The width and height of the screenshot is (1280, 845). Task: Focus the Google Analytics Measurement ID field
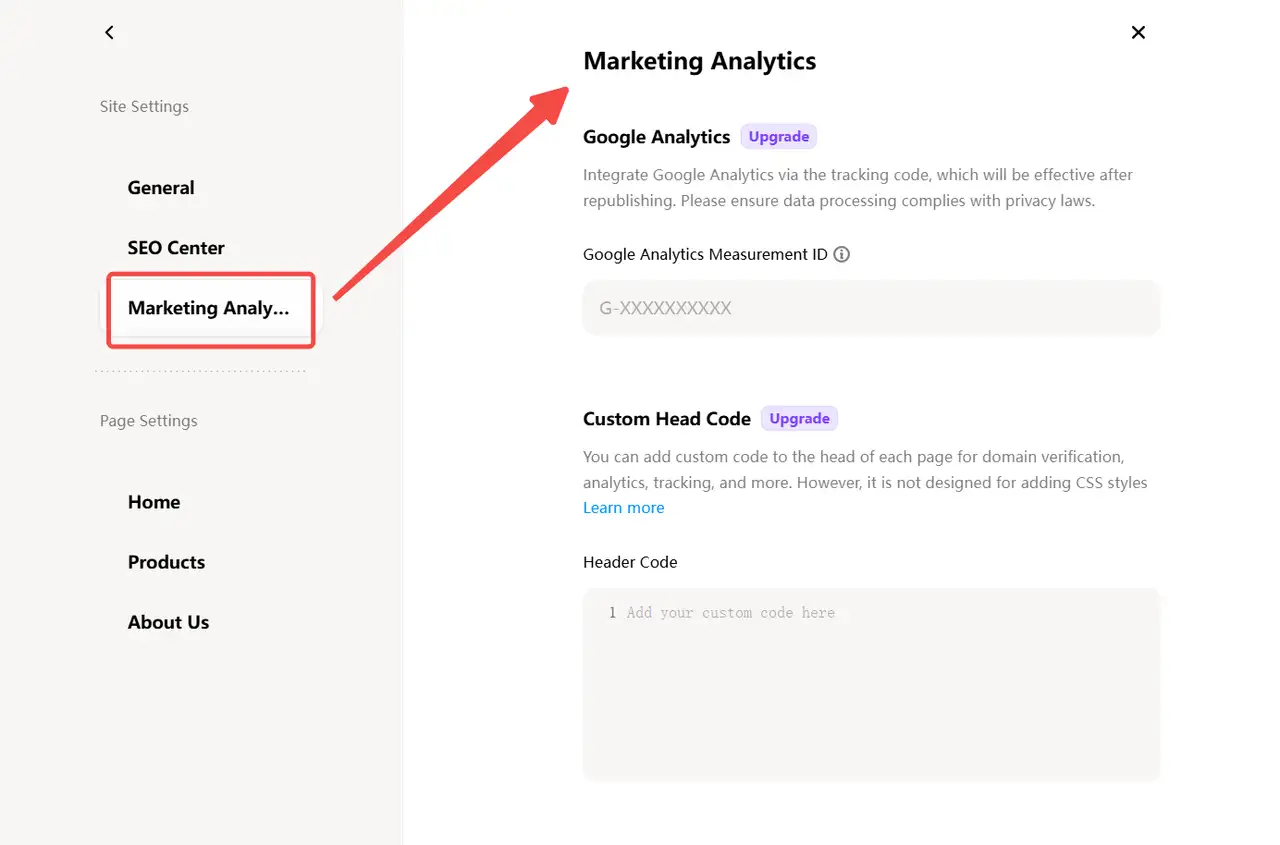[871, 308]
